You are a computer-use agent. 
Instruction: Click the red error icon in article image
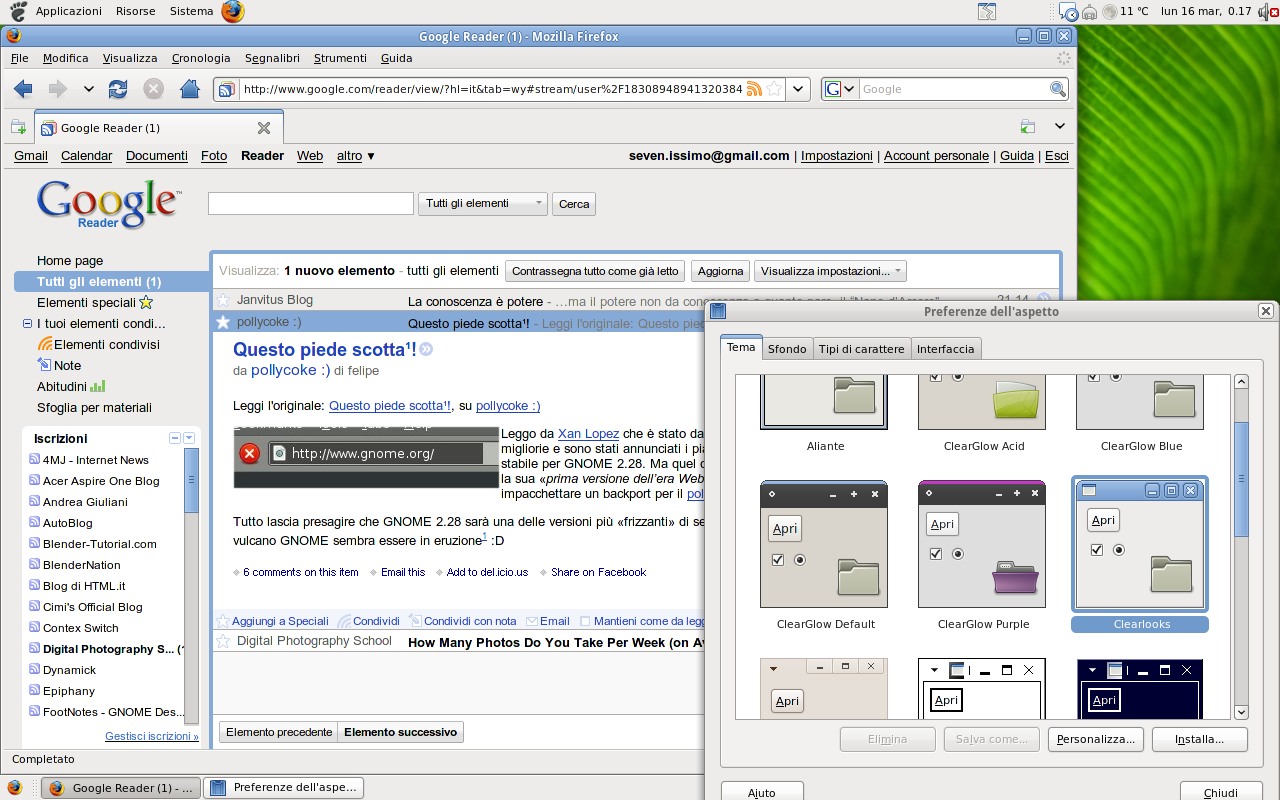point(250,453)
